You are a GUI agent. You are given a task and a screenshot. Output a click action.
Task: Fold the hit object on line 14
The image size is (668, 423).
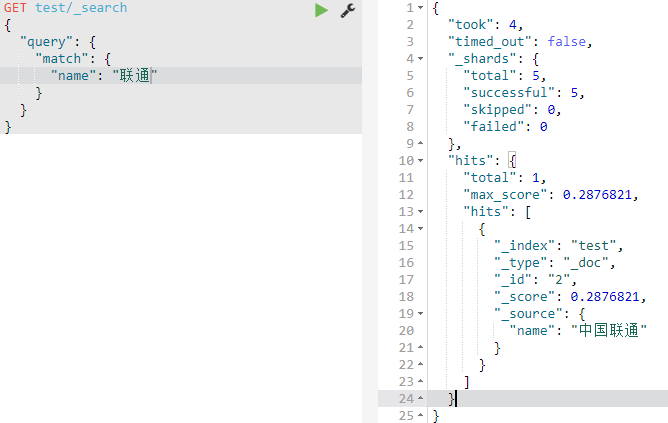pyautogui.click(x=420, y=228)
